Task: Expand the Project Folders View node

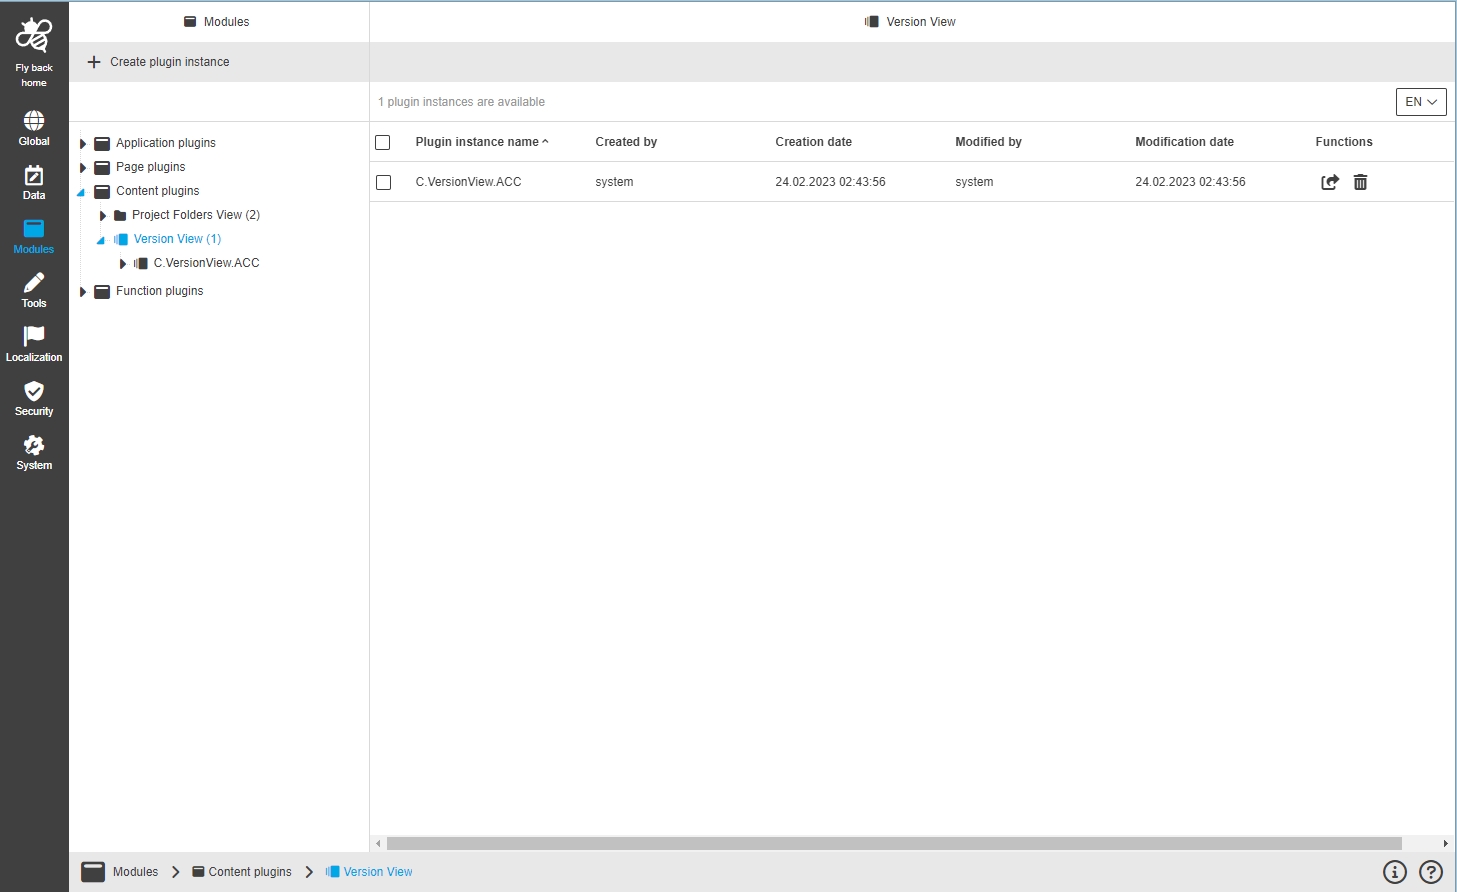Action: click(x=102, y=215)
